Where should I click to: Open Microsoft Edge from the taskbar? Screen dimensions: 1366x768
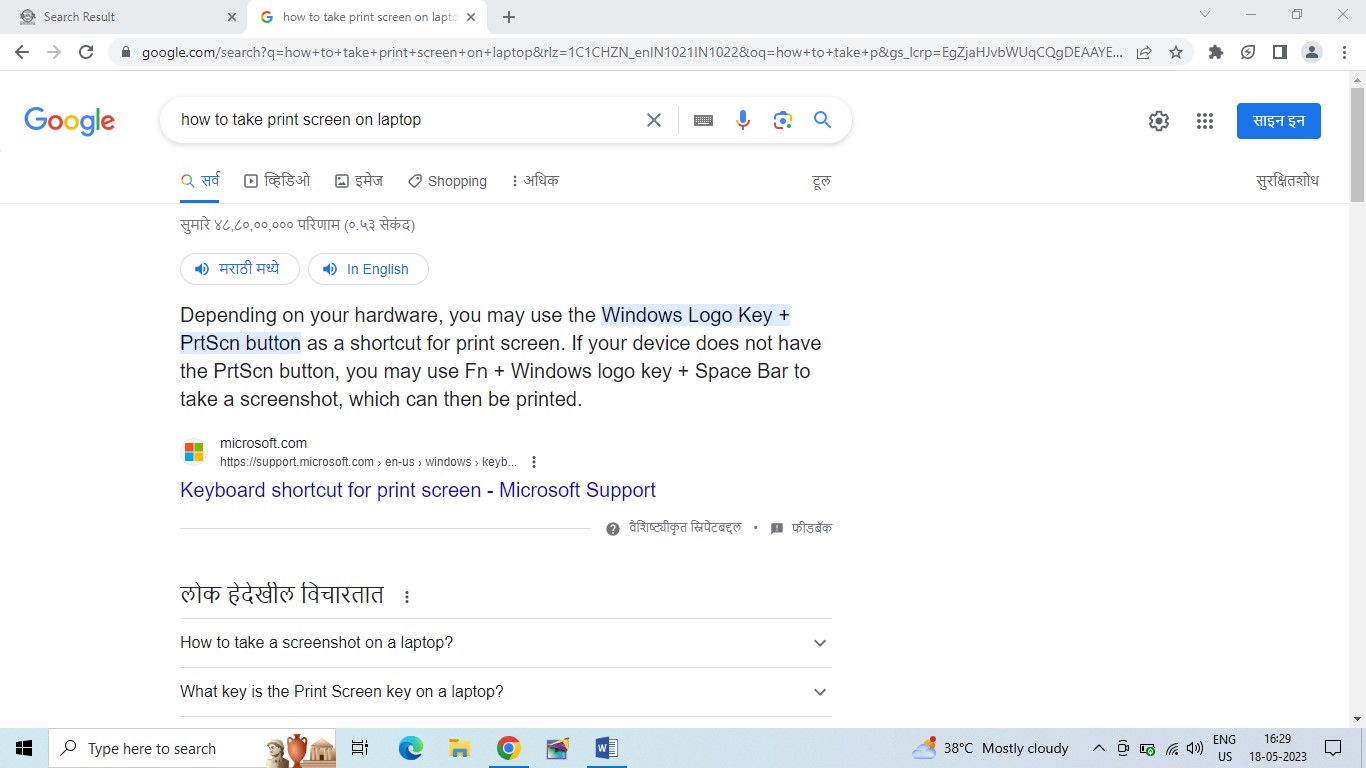(410, 748)
